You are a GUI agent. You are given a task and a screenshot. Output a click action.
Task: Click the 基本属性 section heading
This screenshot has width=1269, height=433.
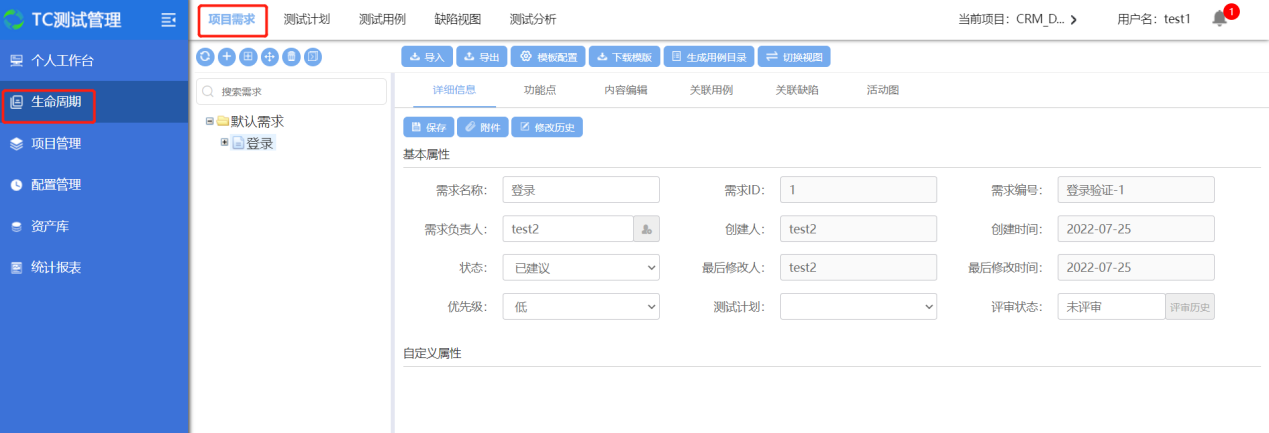[x=427, y=155]
